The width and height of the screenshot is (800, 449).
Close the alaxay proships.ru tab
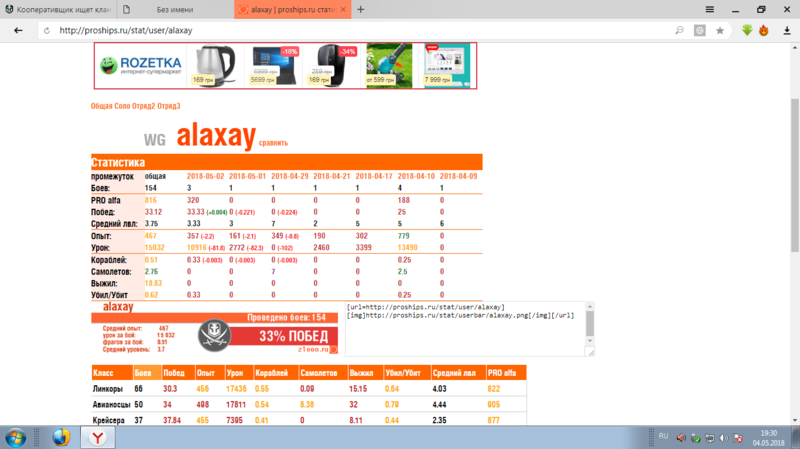tap(343, 9)
